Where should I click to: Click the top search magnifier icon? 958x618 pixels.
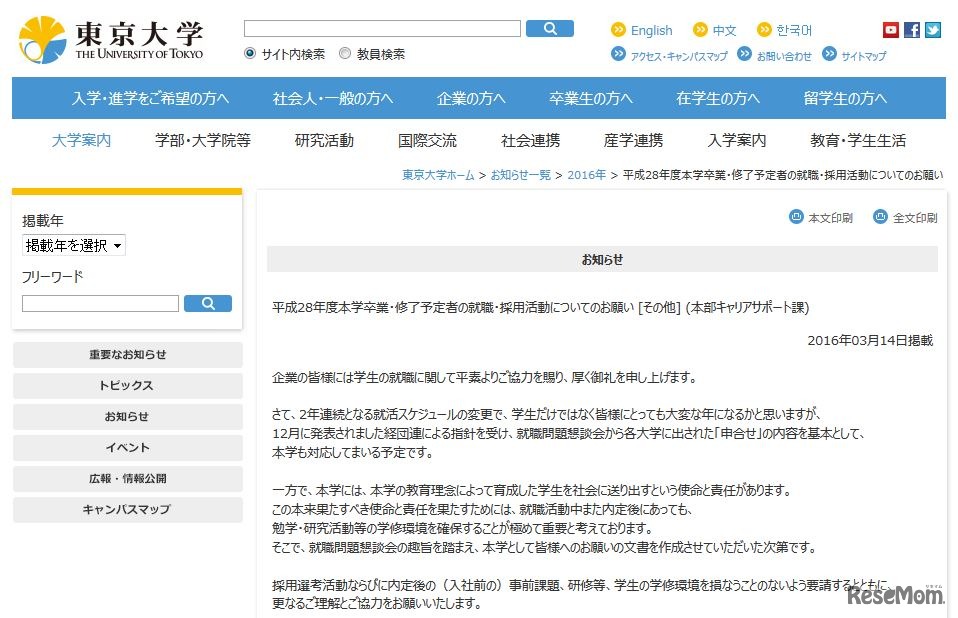click(550, 29)
